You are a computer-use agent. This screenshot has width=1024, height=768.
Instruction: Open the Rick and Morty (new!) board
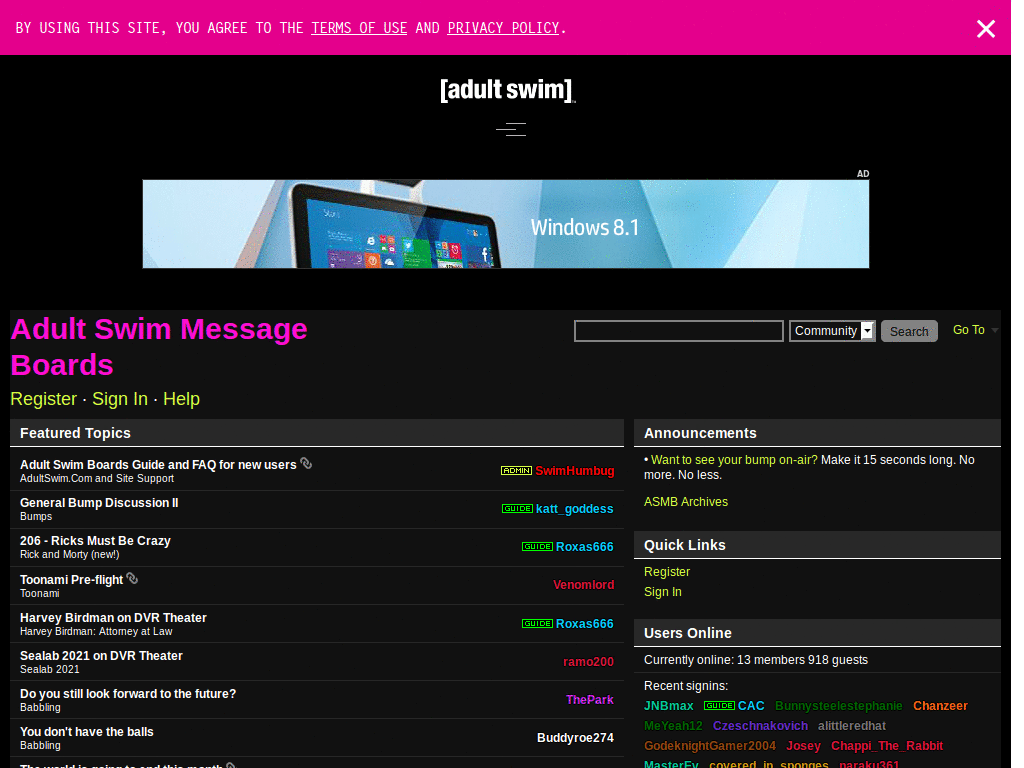[70, 554]
